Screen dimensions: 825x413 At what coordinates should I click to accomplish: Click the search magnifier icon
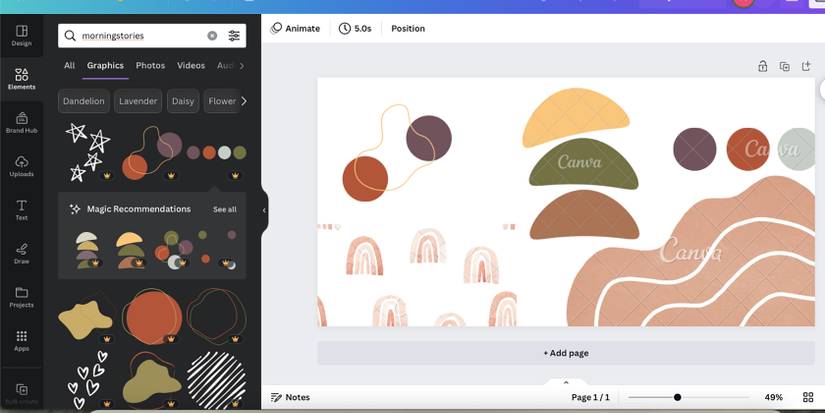[x=70, y=36]
